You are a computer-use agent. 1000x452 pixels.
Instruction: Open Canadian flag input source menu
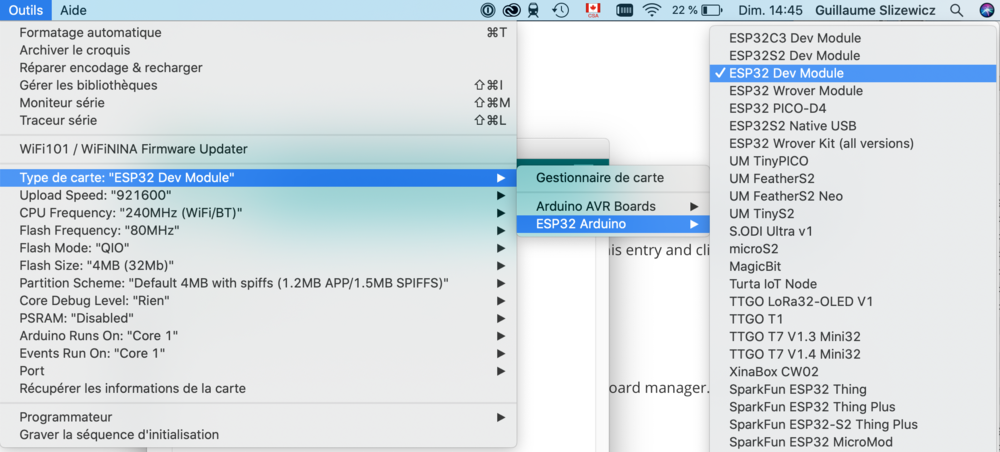click(x=593, y=10)
